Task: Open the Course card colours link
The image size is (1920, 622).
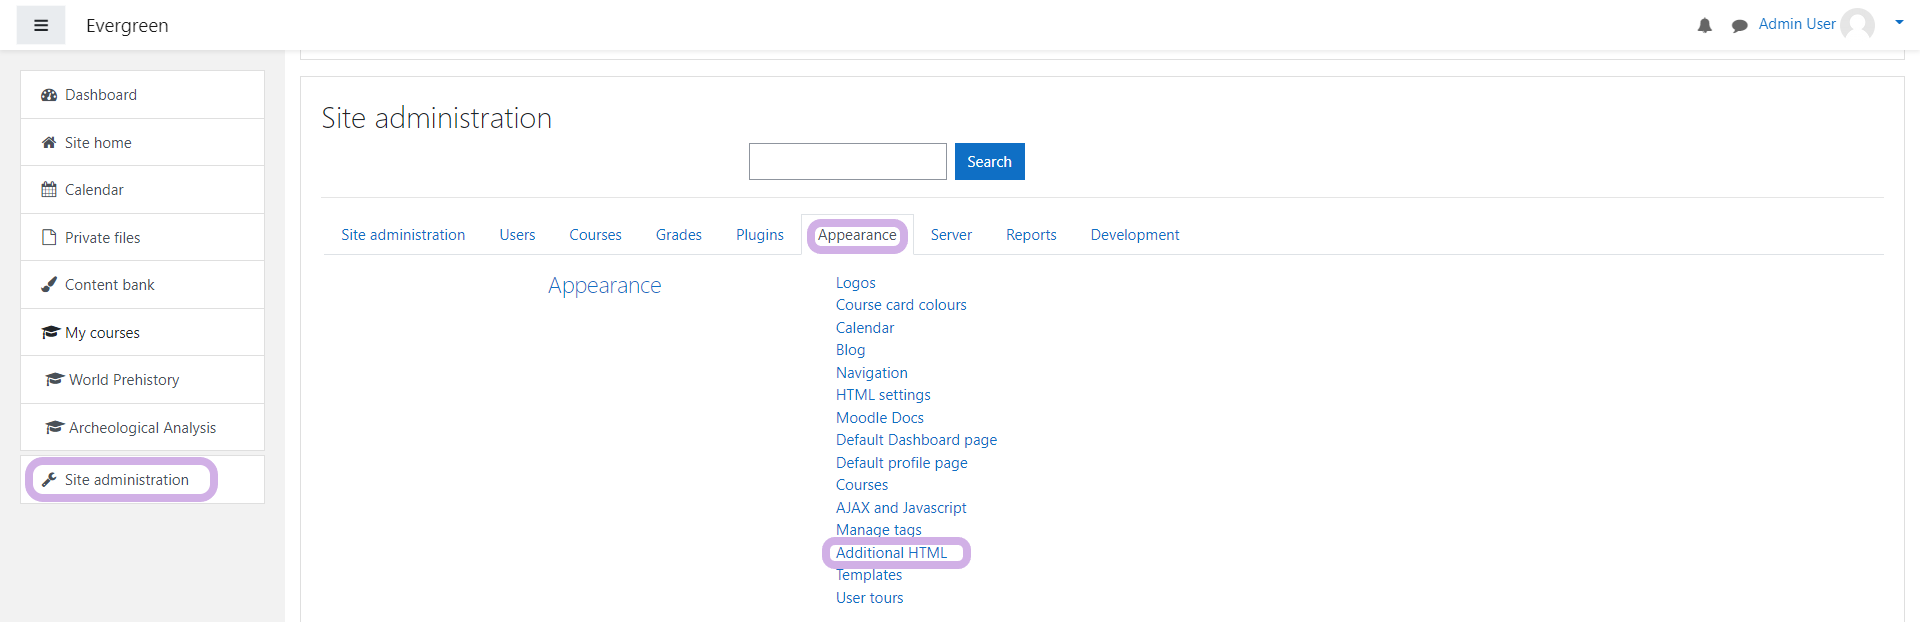Action: (901, 305)
